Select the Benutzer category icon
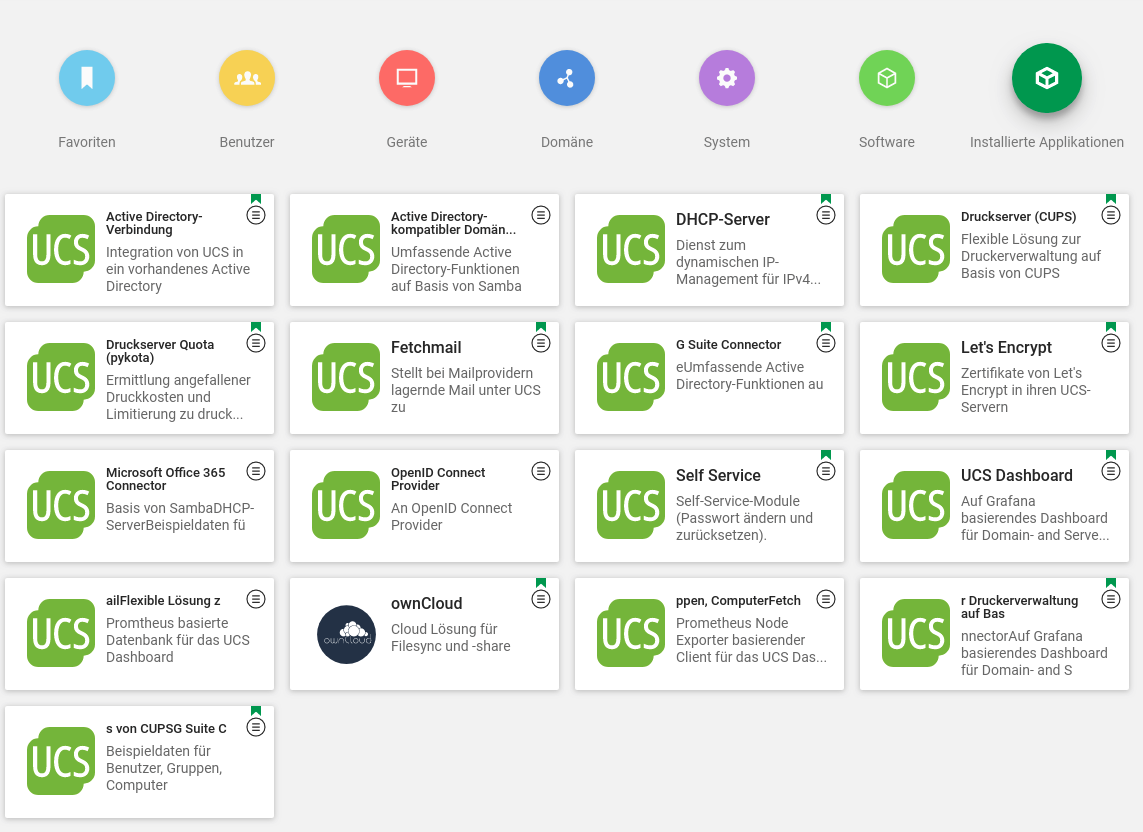 click(247, 78)
